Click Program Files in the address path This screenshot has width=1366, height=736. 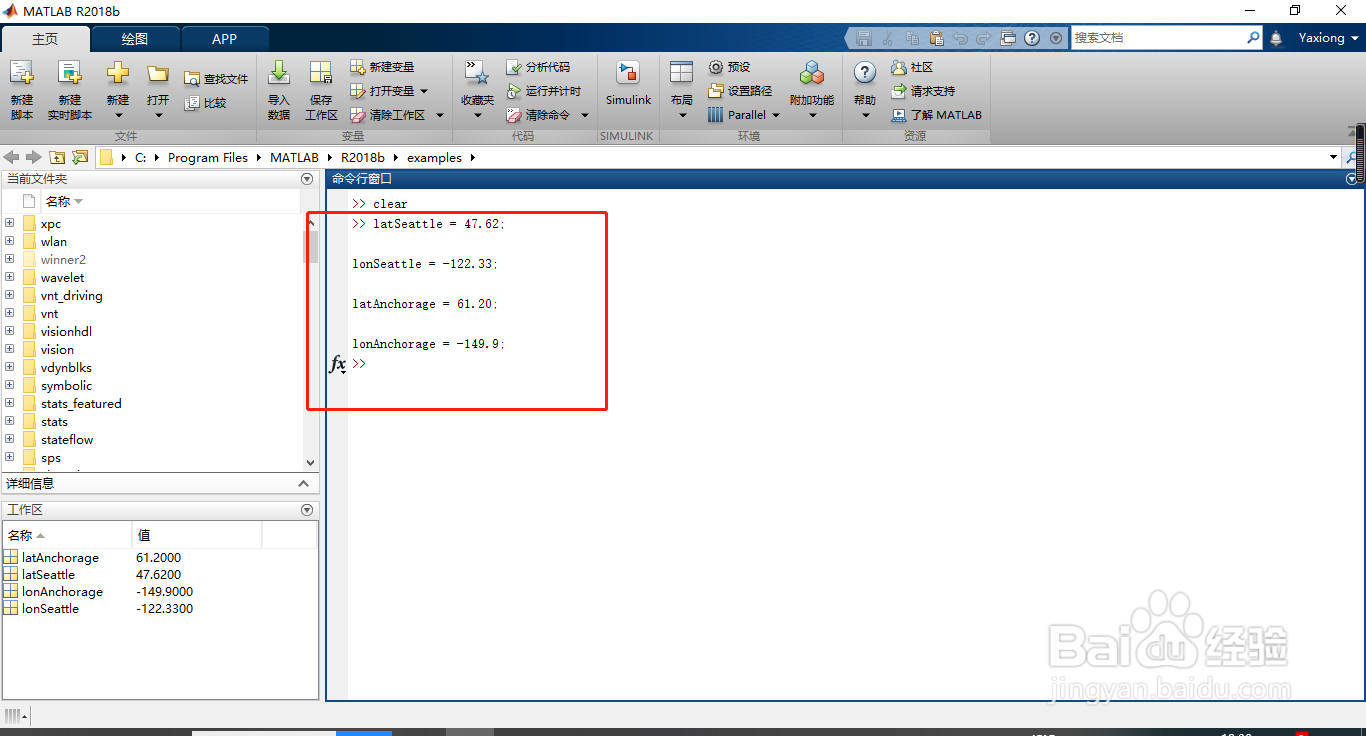pyautogui.click(x=208, y=157)
